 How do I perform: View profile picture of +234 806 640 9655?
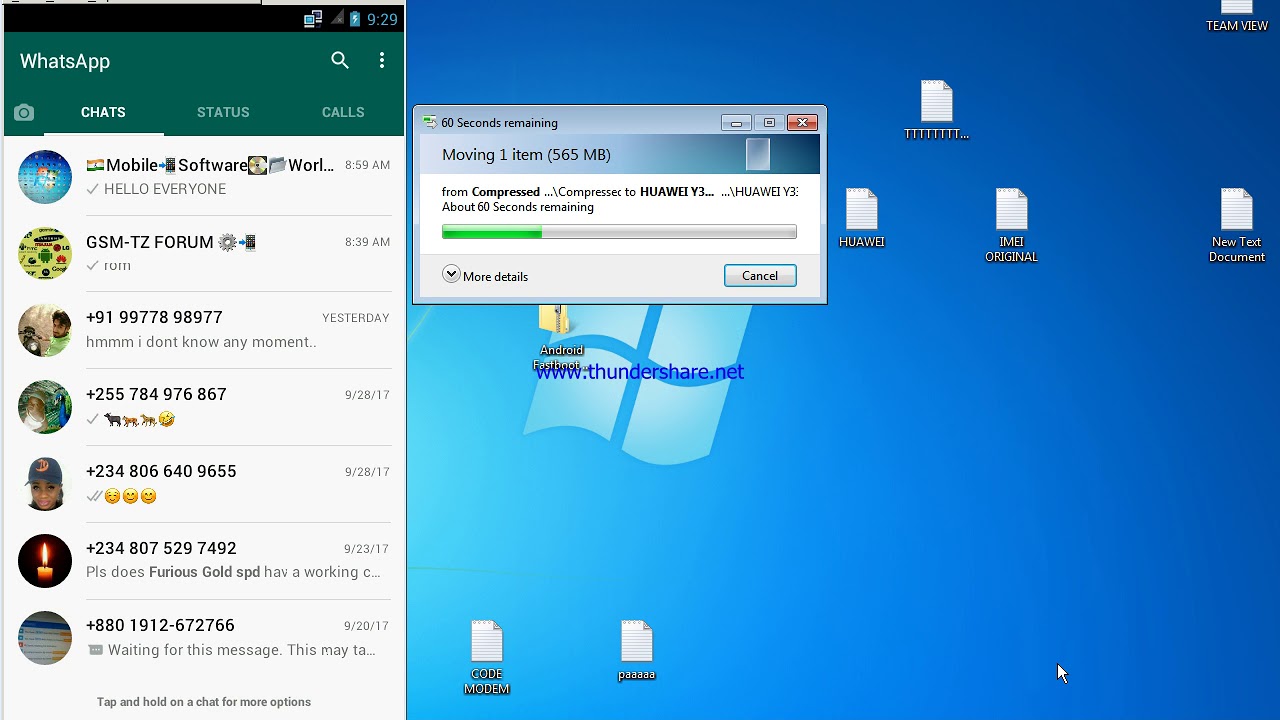tap(45, 484)
